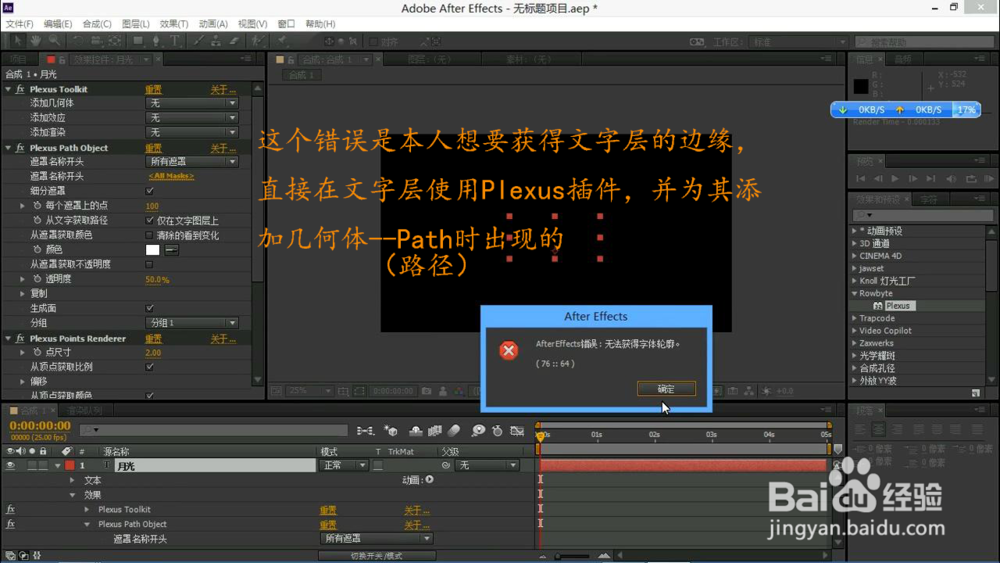Open the 添加渲染 dropdown
Viewport: 1000px width, 563px height.
tap(192, 133)
